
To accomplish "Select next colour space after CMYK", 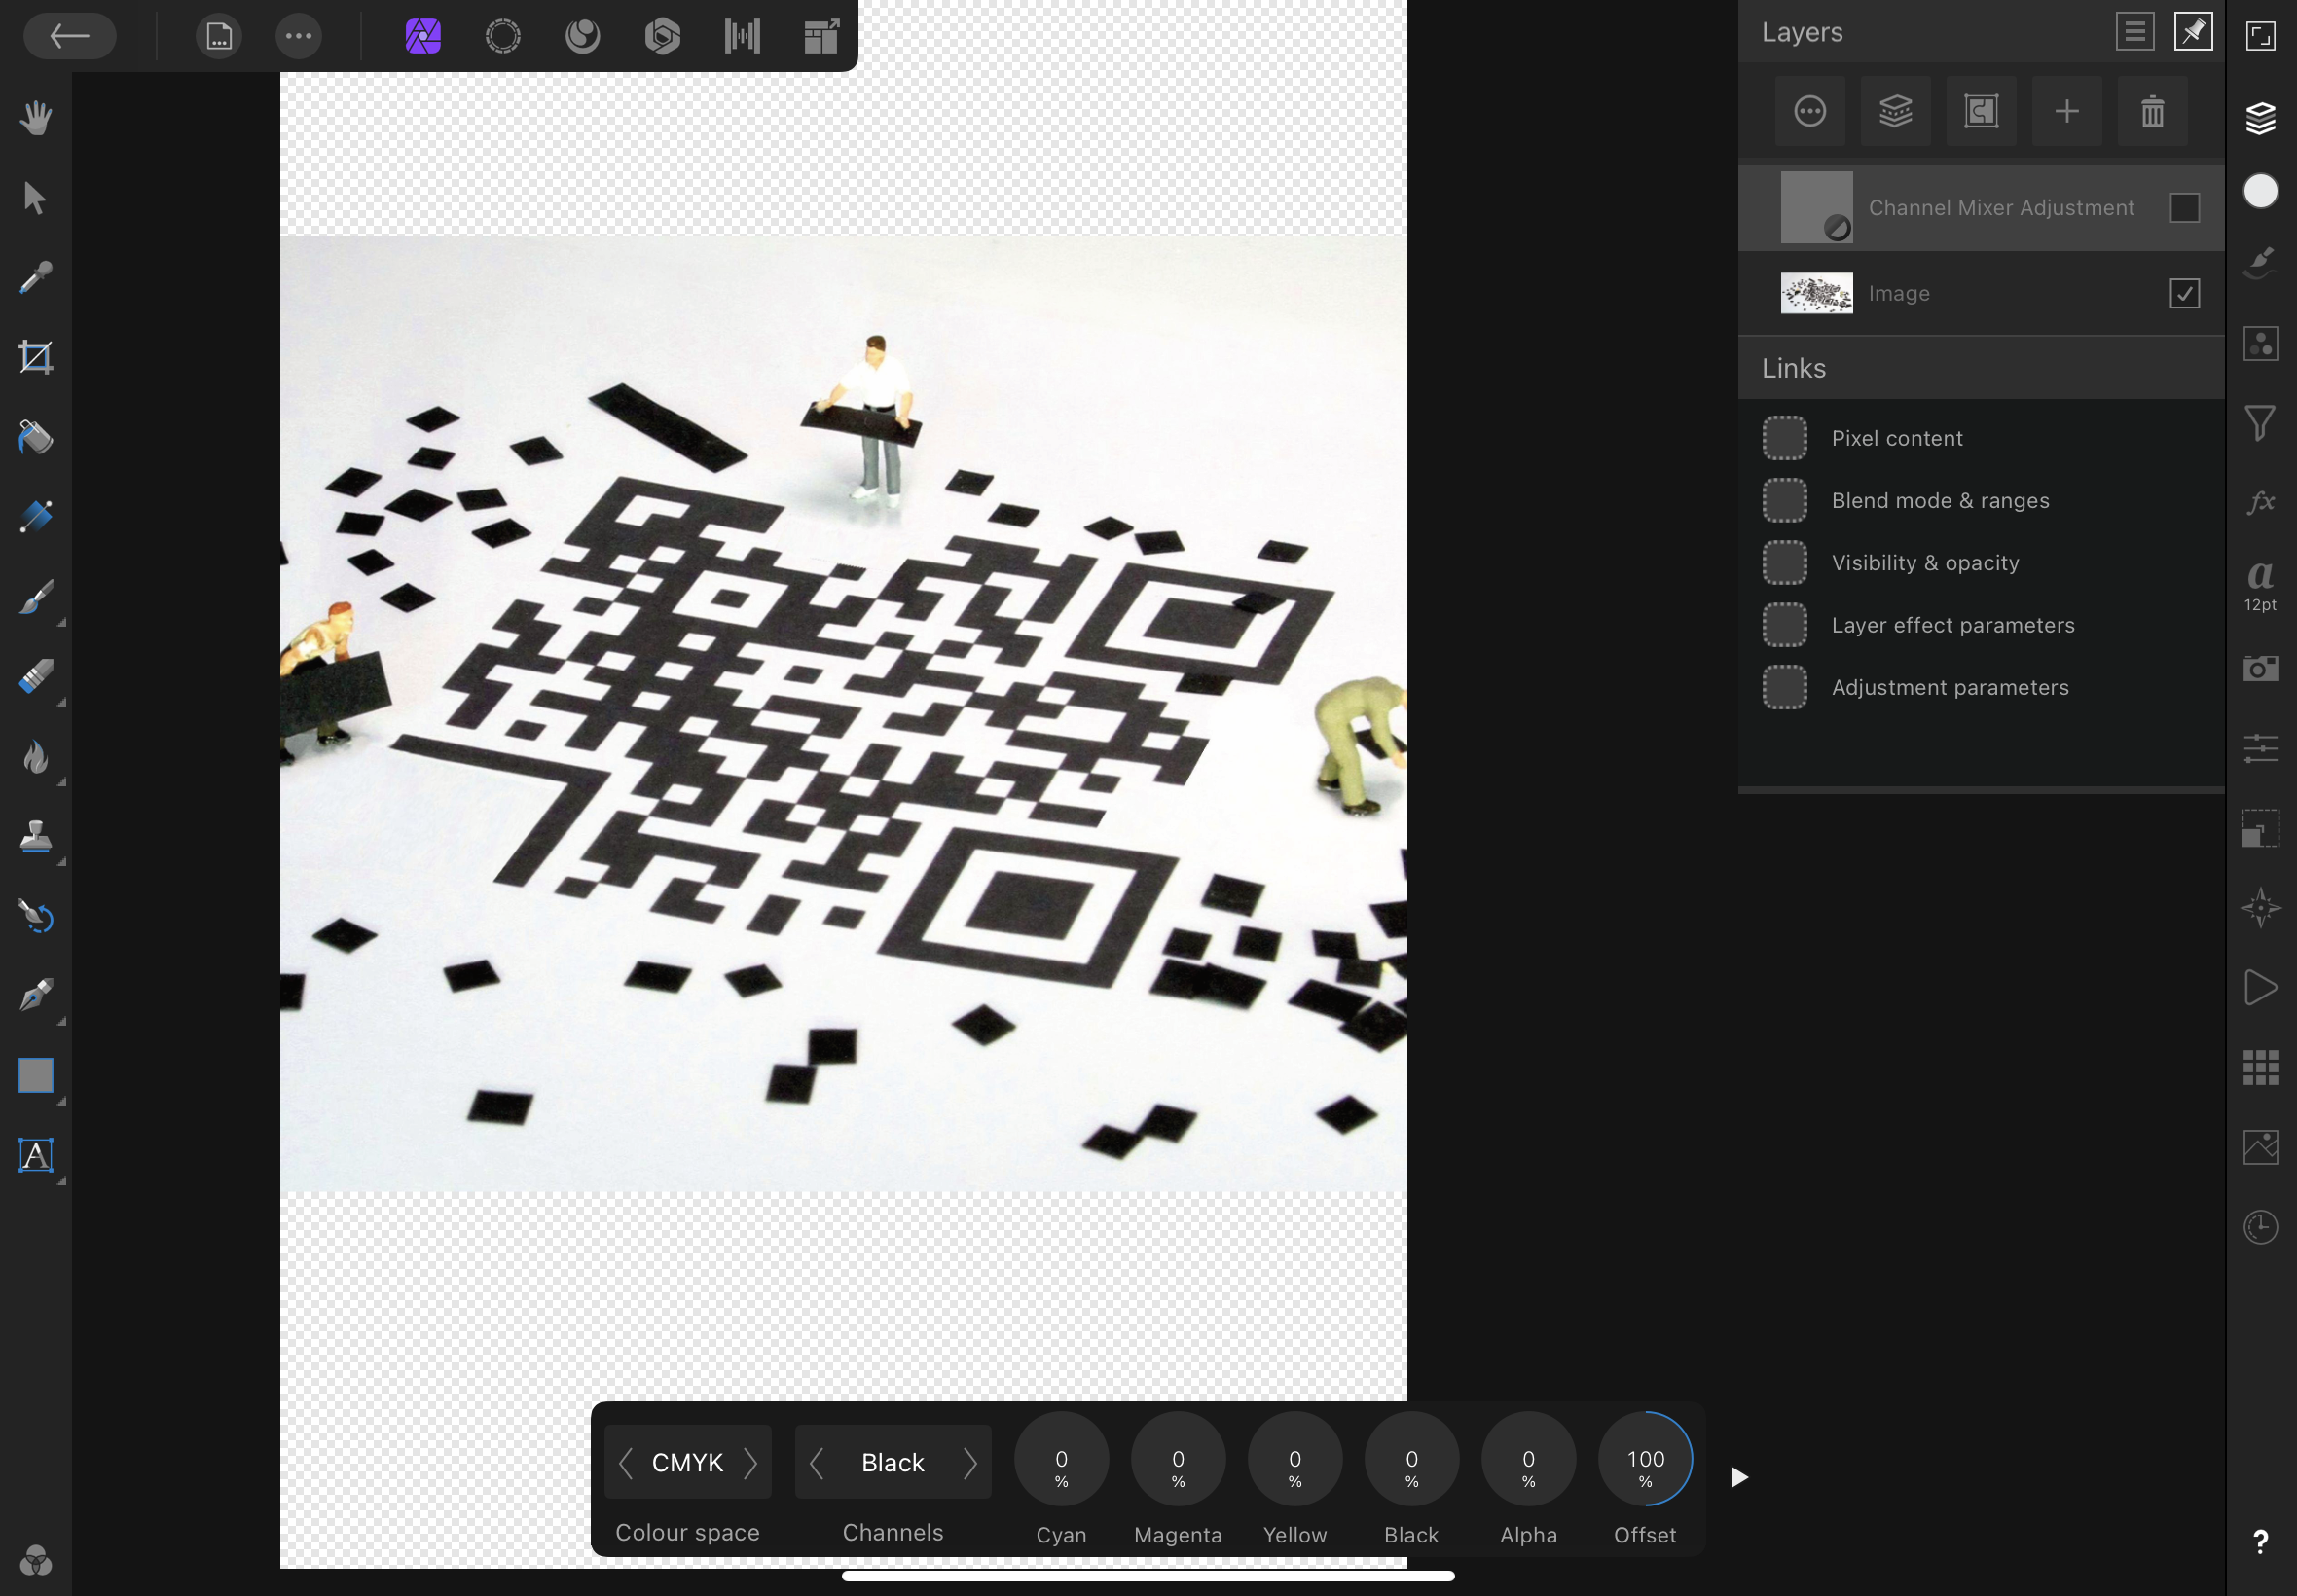I will tap(750, 1463).
